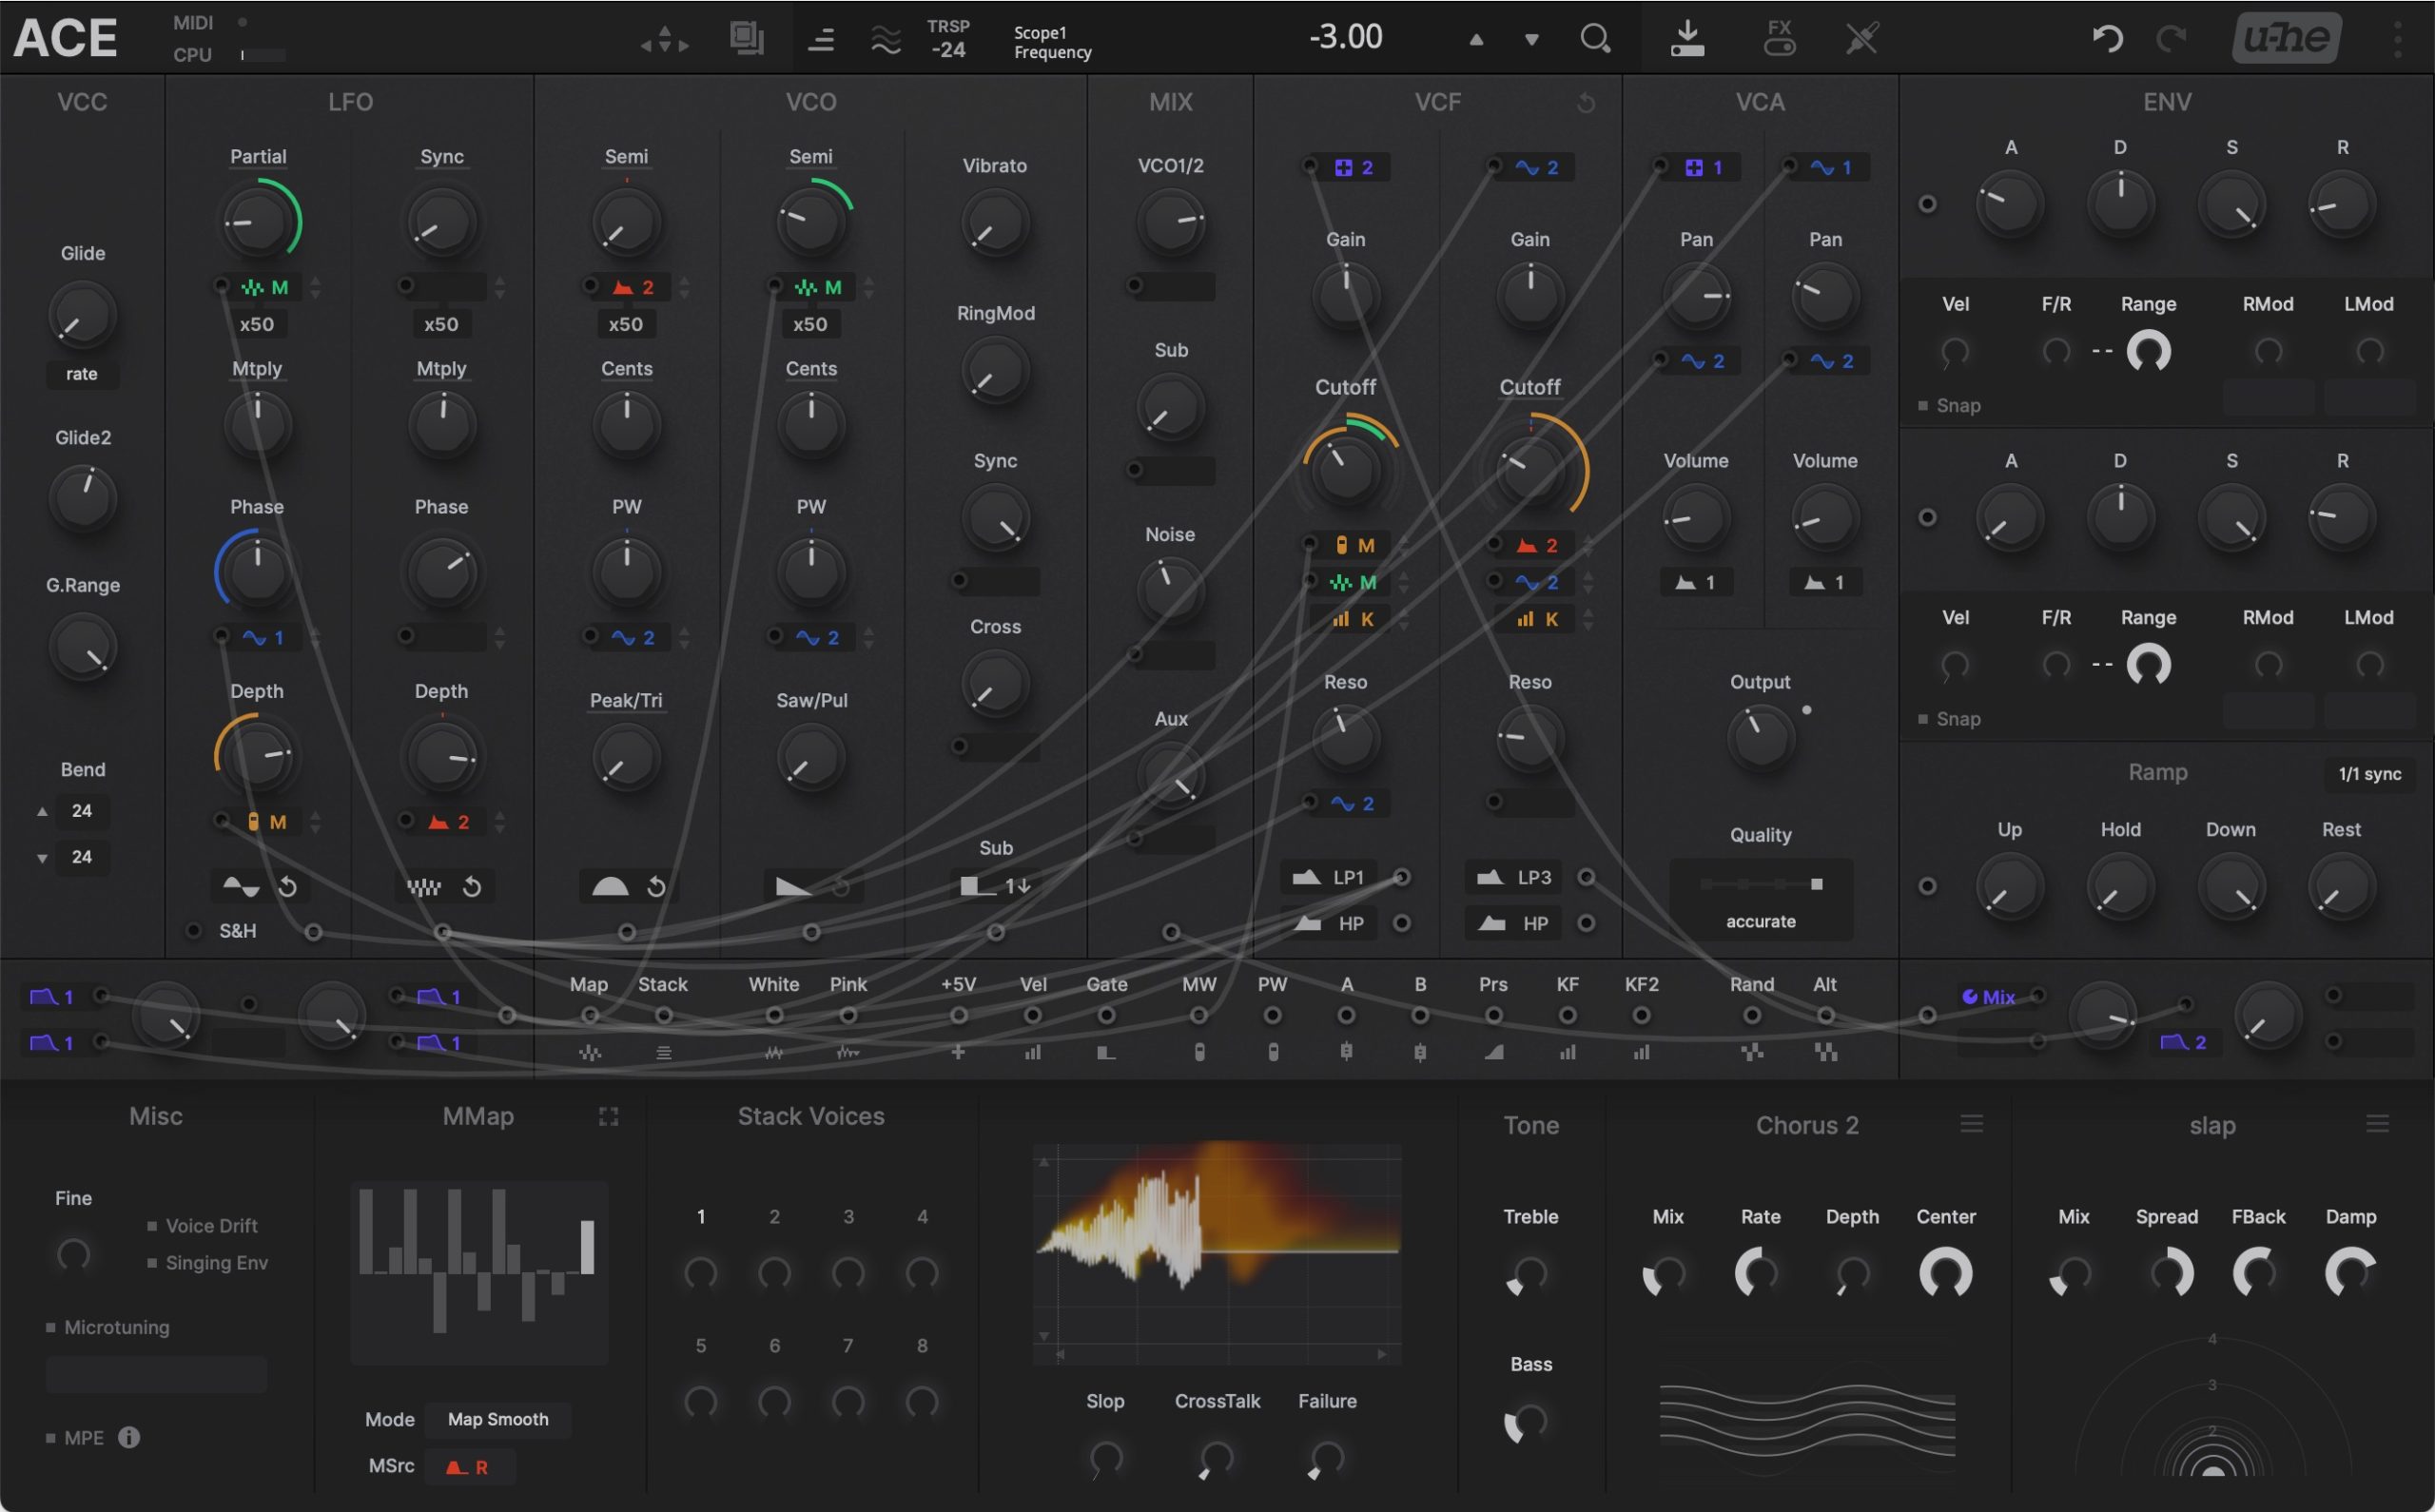Click the redo arrow icon
This screenshot has width=2435, height=1512.
(x=2171, y=38)
